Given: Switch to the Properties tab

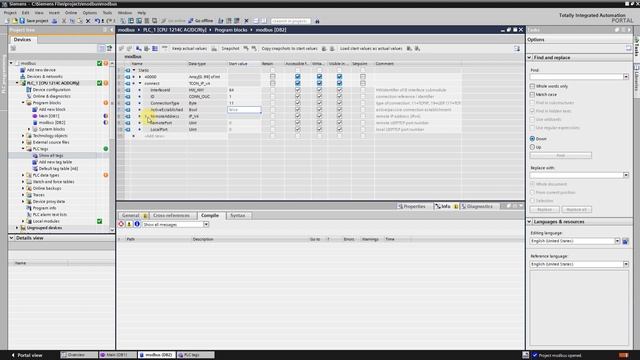Looking at the screenshot, I should point(411,207).
